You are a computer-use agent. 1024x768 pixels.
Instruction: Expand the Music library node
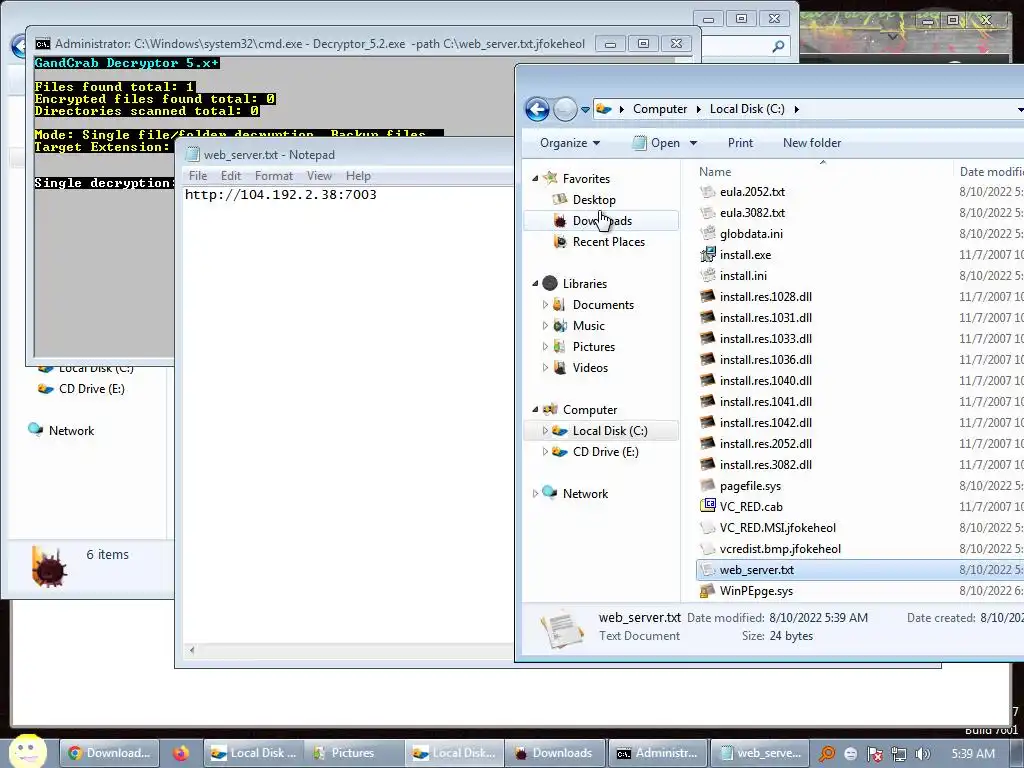(x=545, y=326)
